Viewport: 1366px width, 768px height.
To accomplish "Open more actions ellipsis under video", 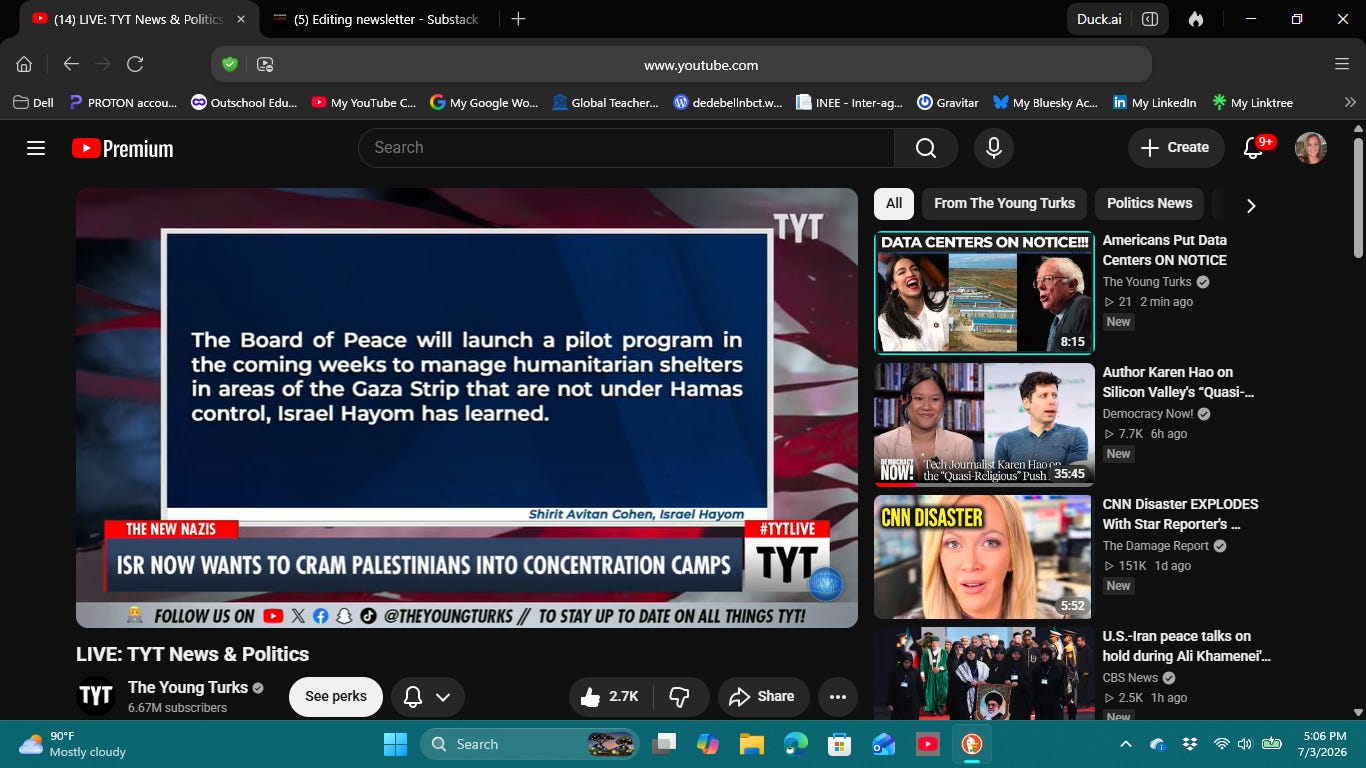I will [x=838, y=697].
